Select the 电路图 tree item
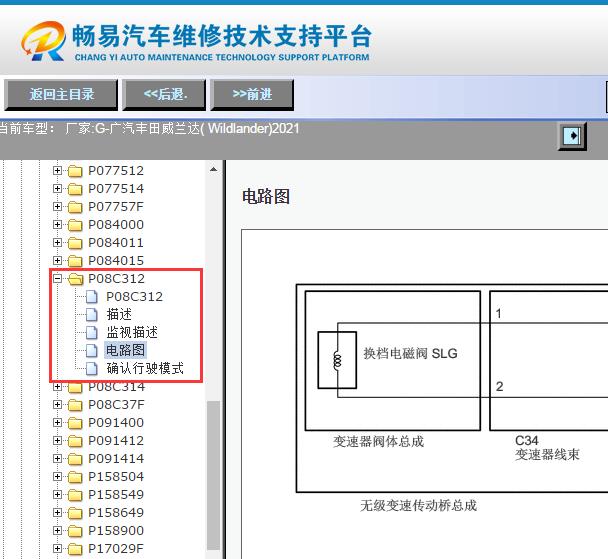 (x=125, y=350)
